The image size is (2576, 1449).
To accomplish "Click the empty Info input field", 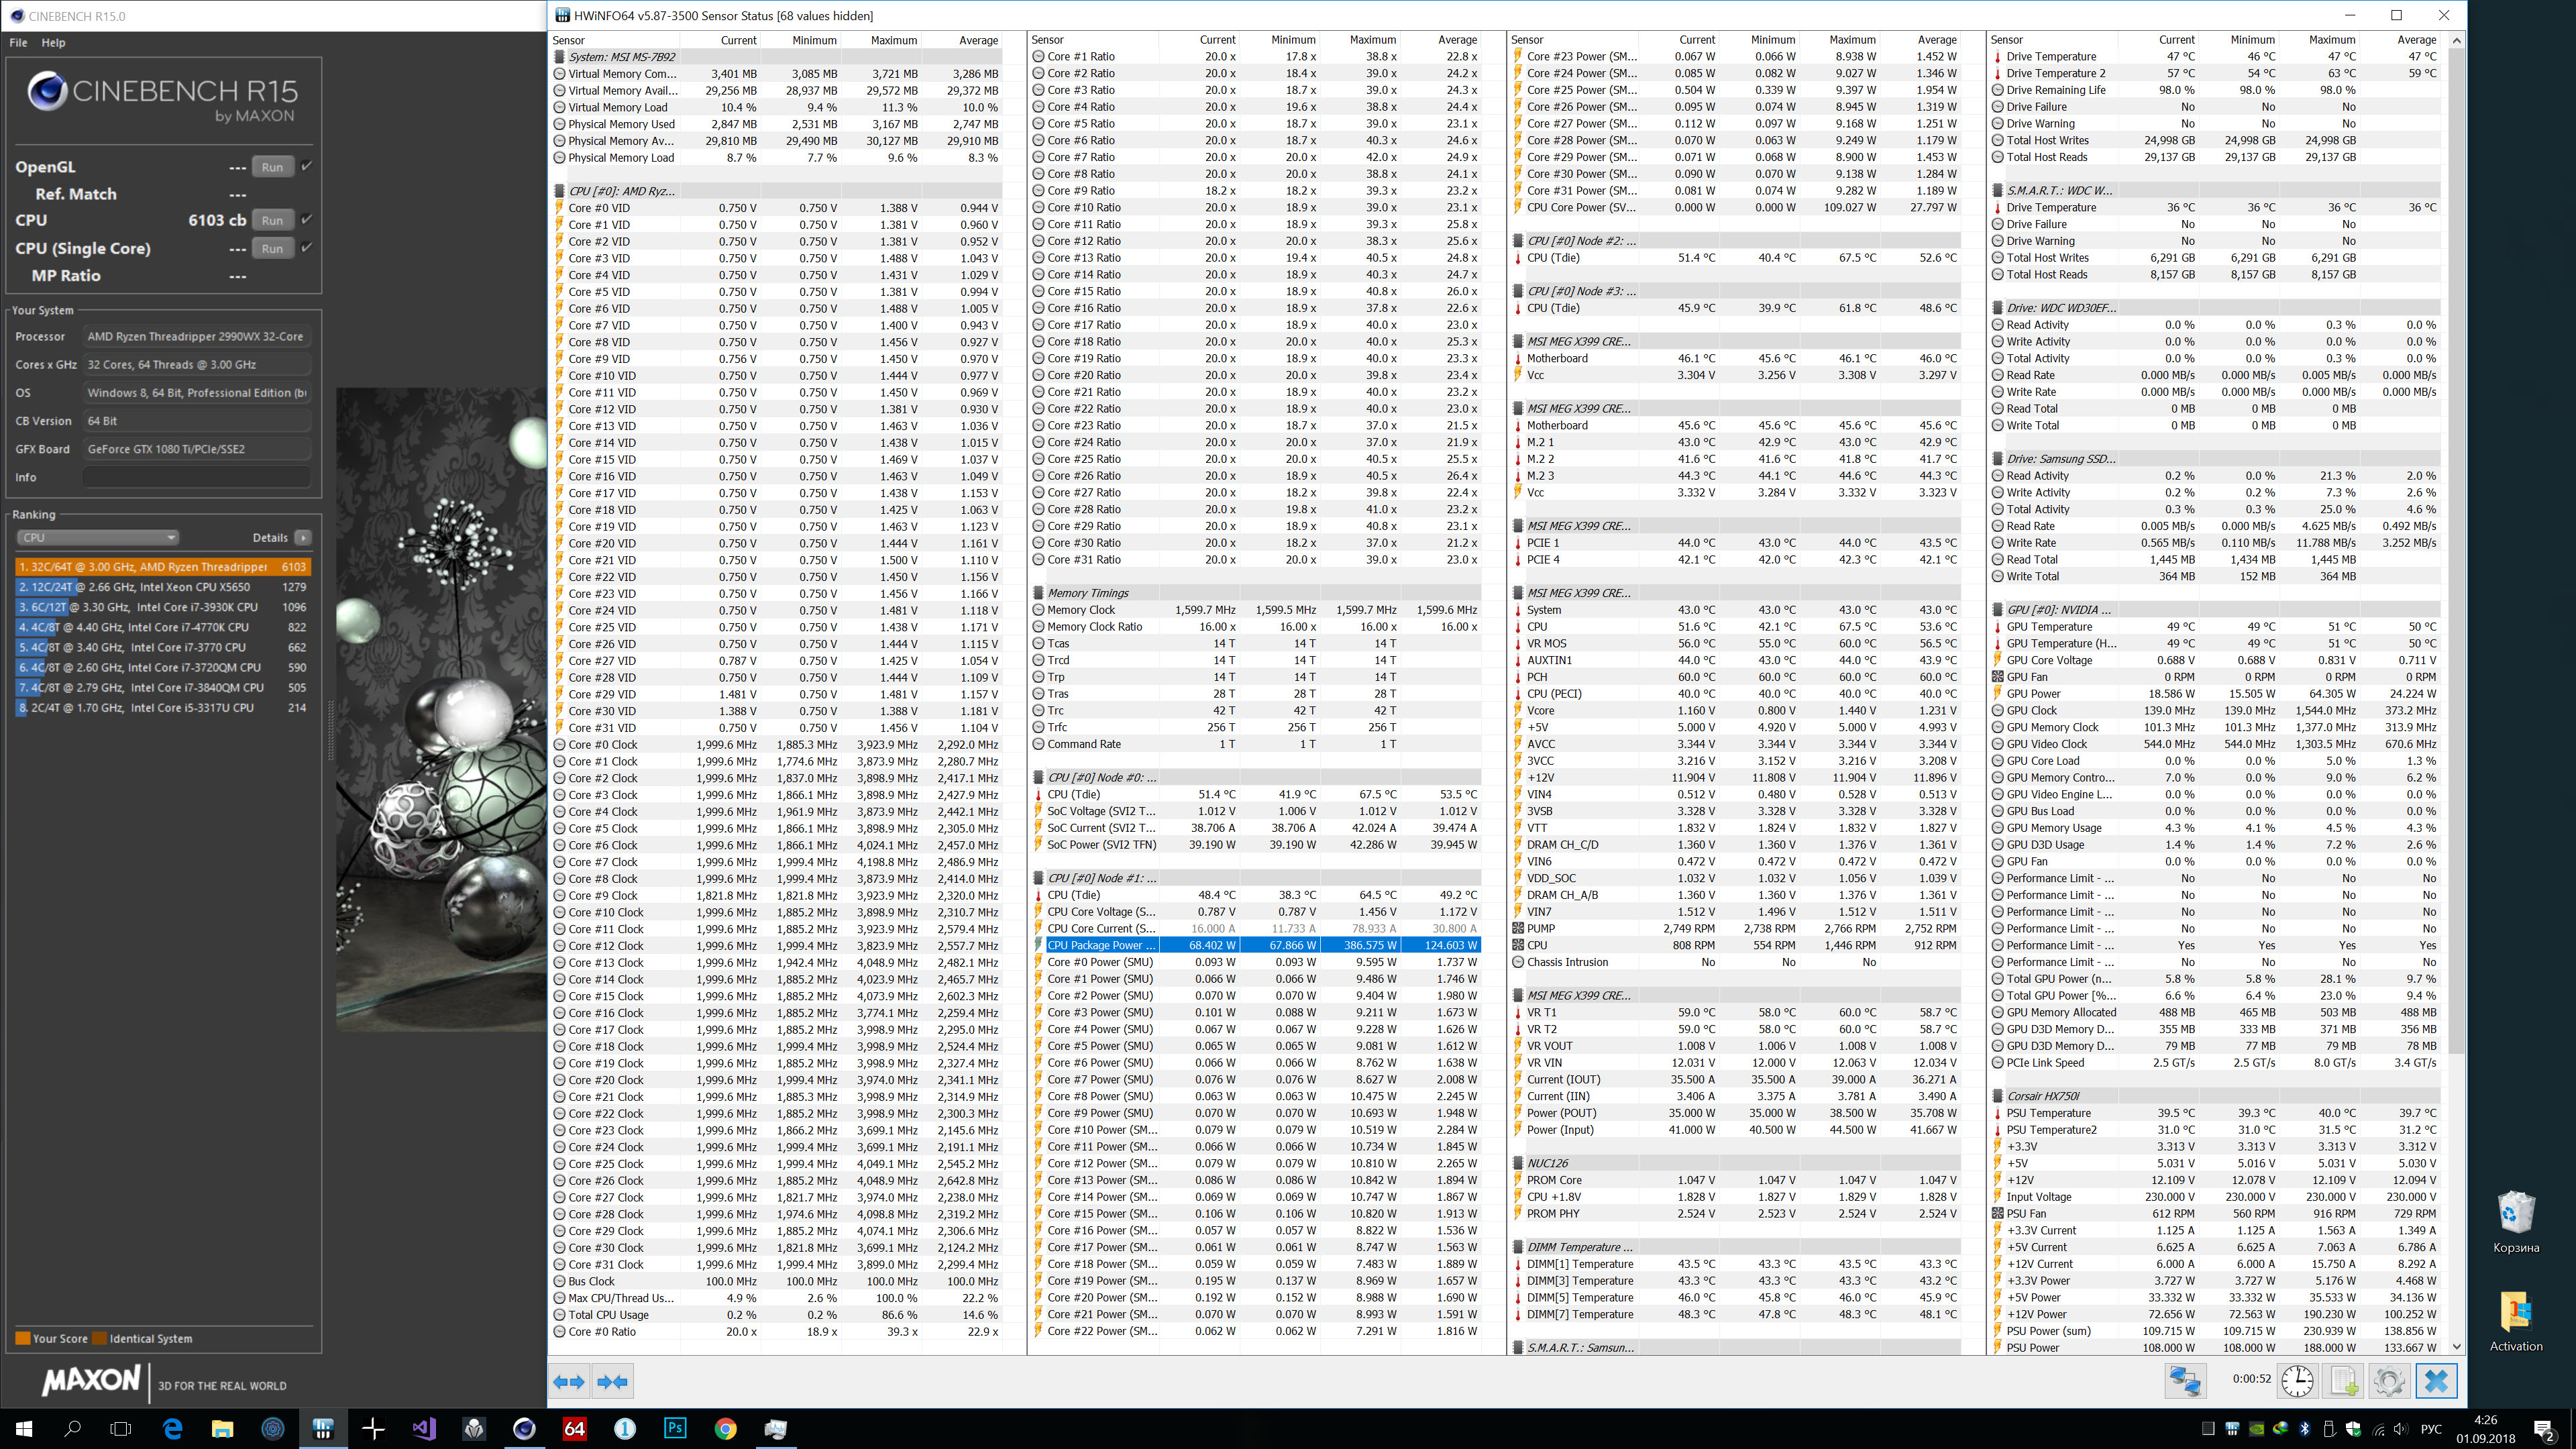I will 196,477.
